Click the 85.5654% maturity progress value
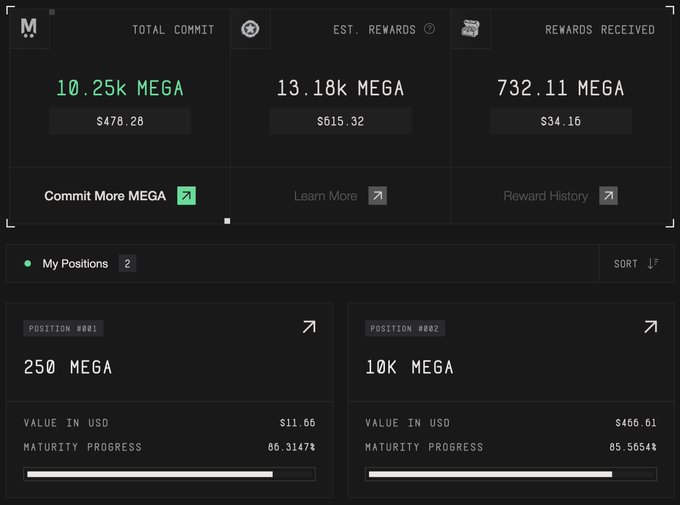 click(633, 447)
